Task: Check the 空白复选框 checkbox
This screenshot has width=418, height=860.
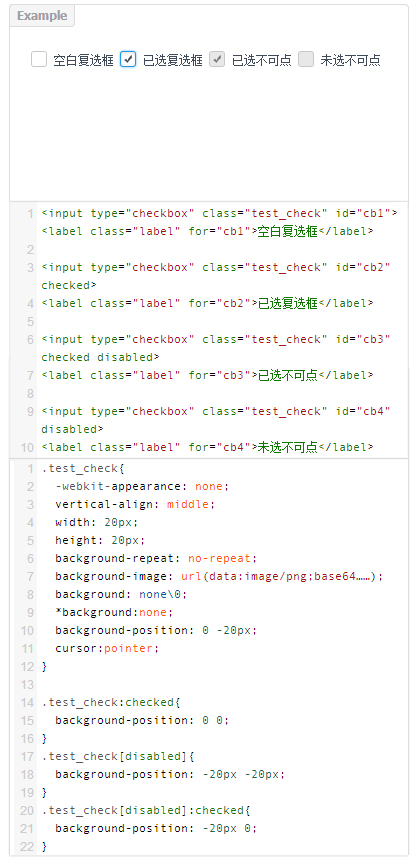Action: pos(39,59)
